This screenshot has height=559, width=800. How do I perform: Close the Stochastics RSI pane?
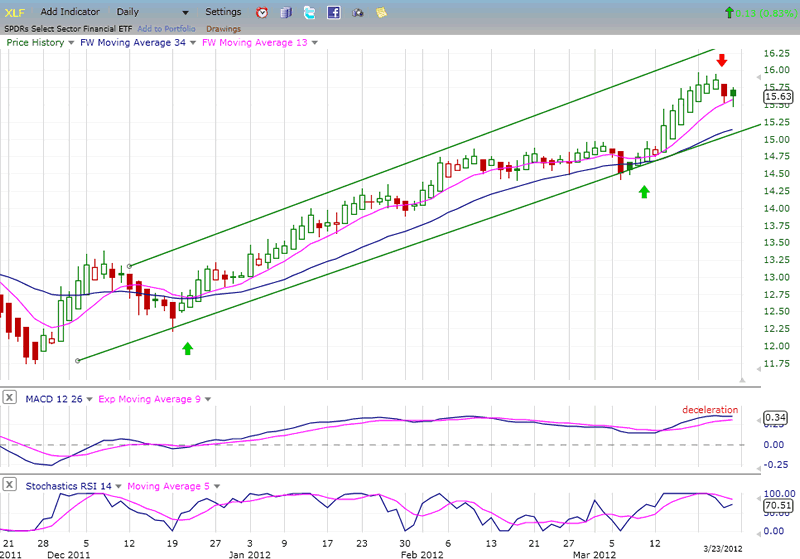[x=9, y=485]
